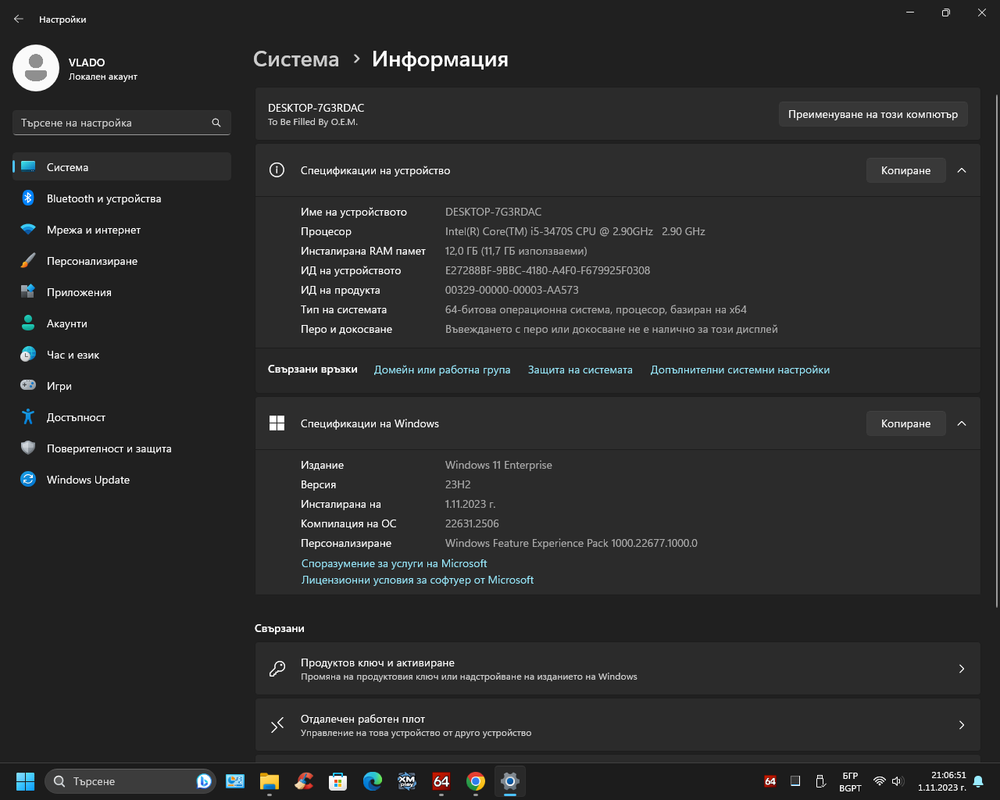
Task: Select the 12,0 ГБ RAM value
Action: coord(516,251)
